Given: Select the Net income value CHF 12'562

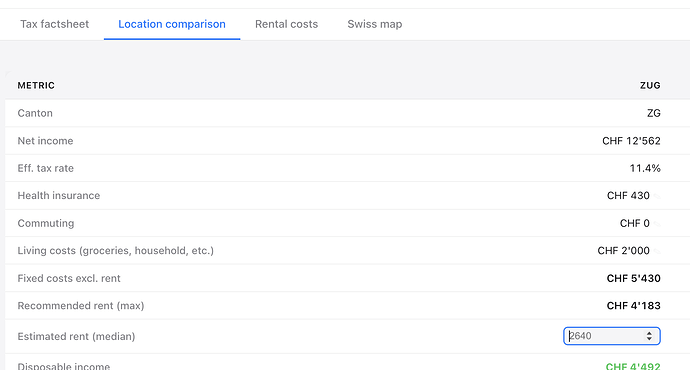Looking at the screenshot, I should click(631, 141).
